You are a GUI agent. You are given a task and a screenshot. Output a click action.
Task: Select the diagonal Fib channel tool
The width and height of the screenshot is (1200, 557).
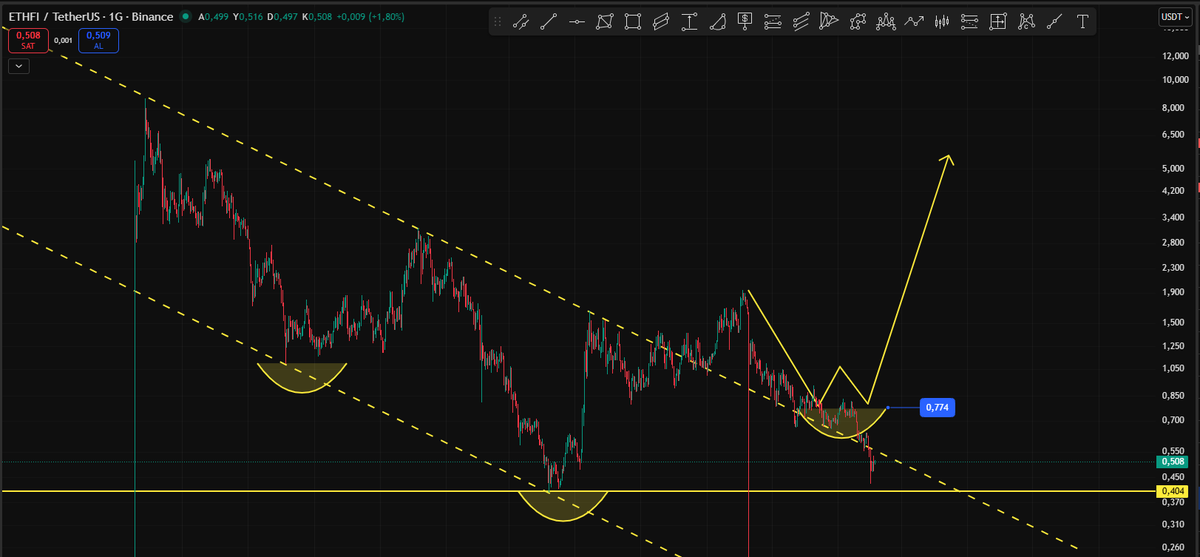(801, 21)
